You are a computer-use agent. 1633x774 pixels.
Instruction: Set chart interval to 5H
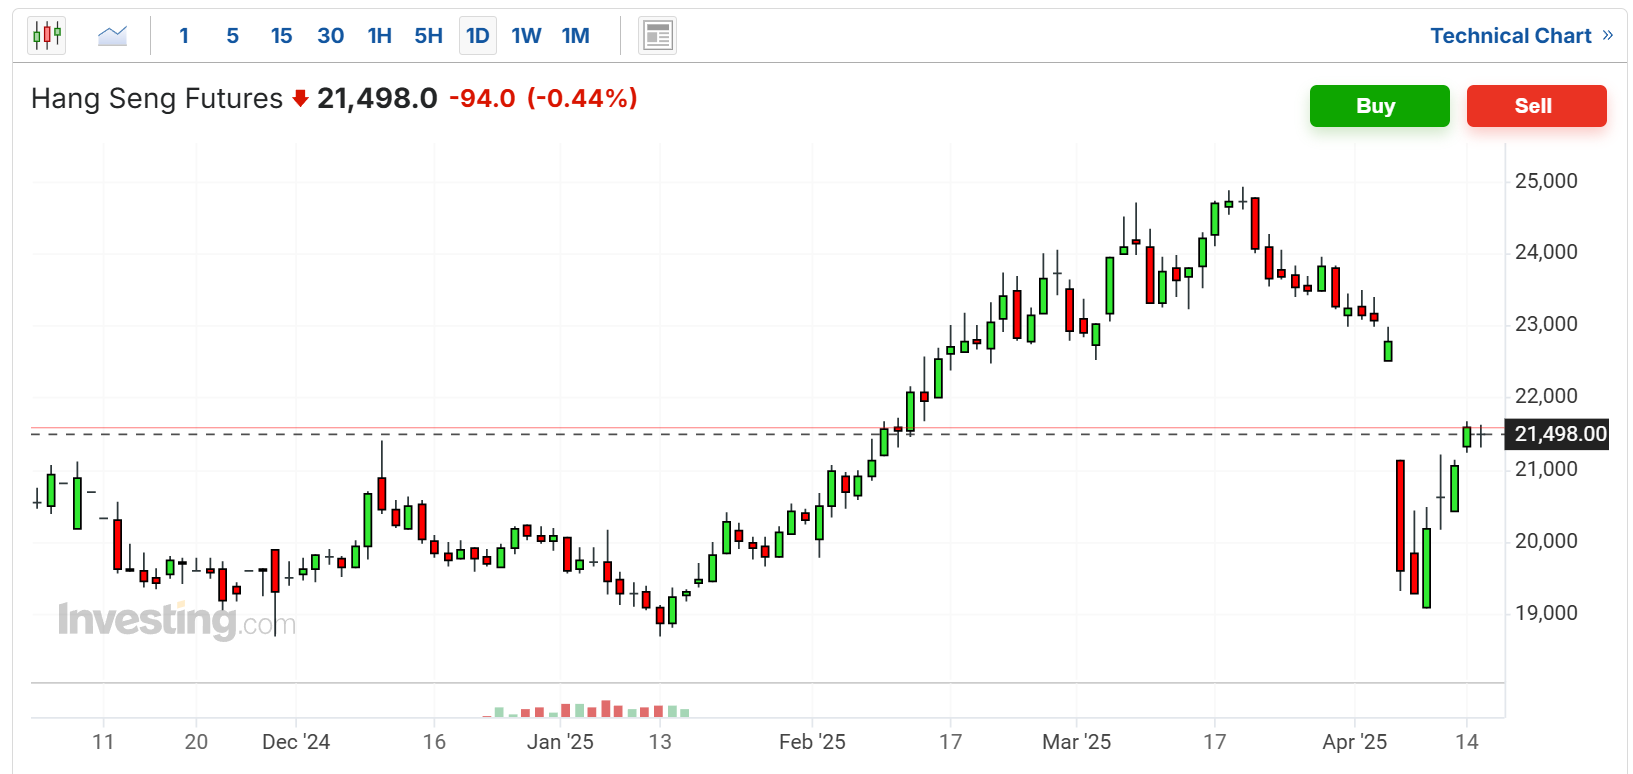428,36
